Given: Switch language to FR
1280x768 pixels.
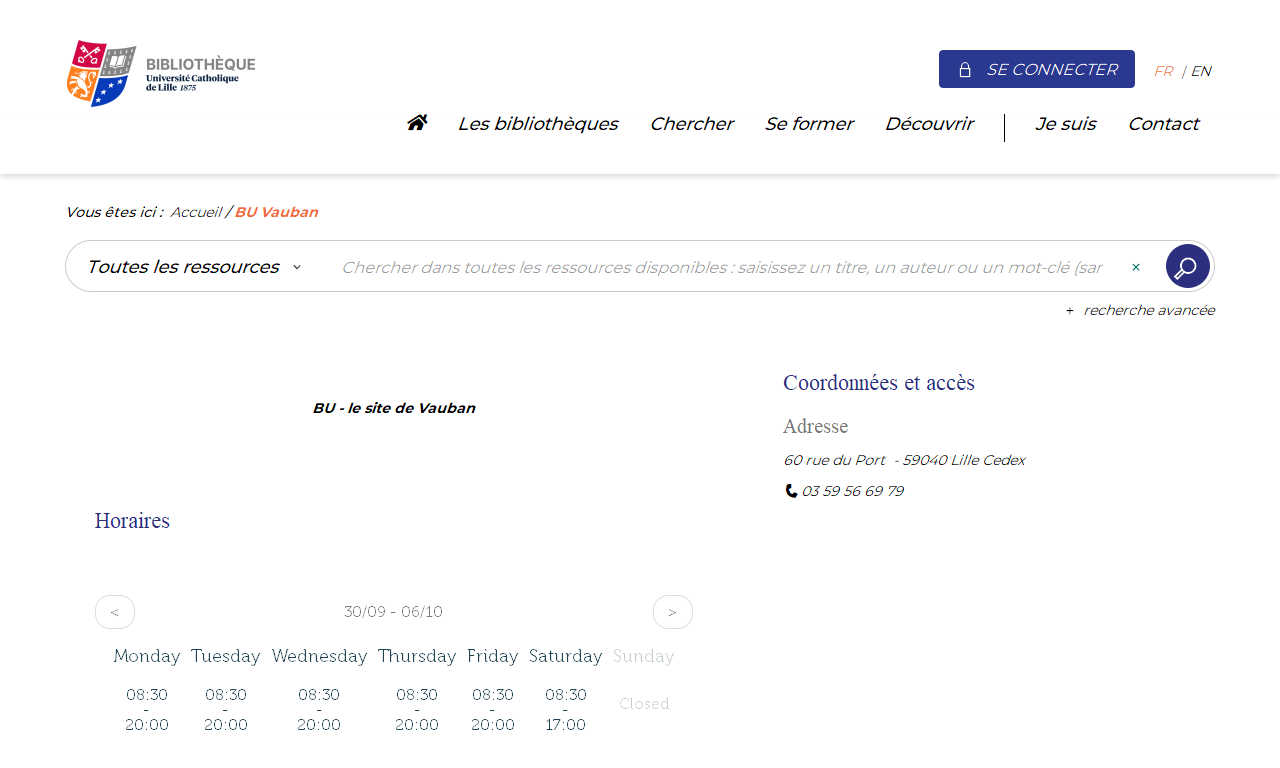Looking at the screenshot, I should (1163, 71).
